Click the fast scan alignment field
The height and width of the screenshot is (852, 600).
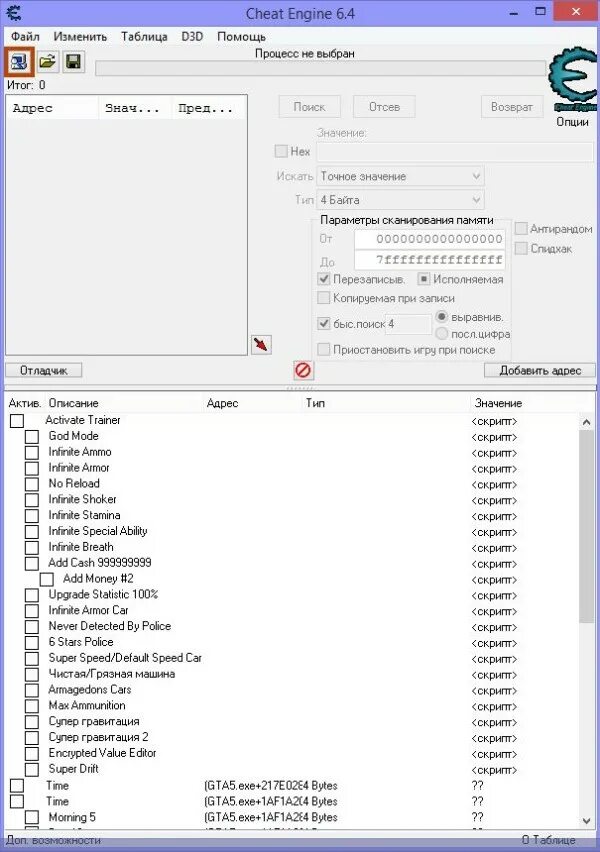(409, 324)
